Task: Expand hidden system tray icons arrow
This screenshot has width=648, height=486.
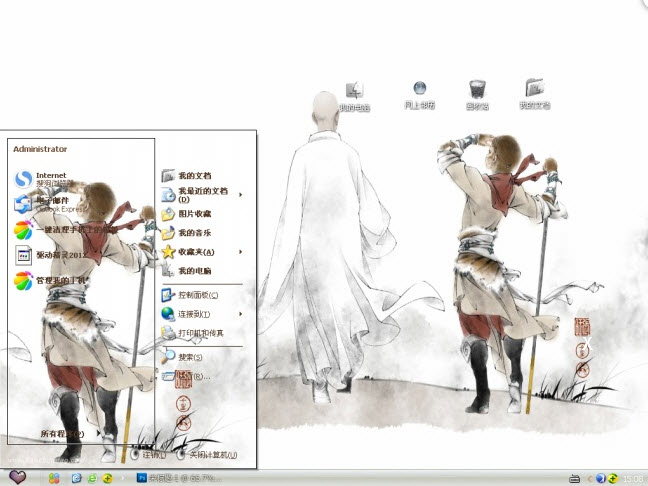Action: point(589,479)
